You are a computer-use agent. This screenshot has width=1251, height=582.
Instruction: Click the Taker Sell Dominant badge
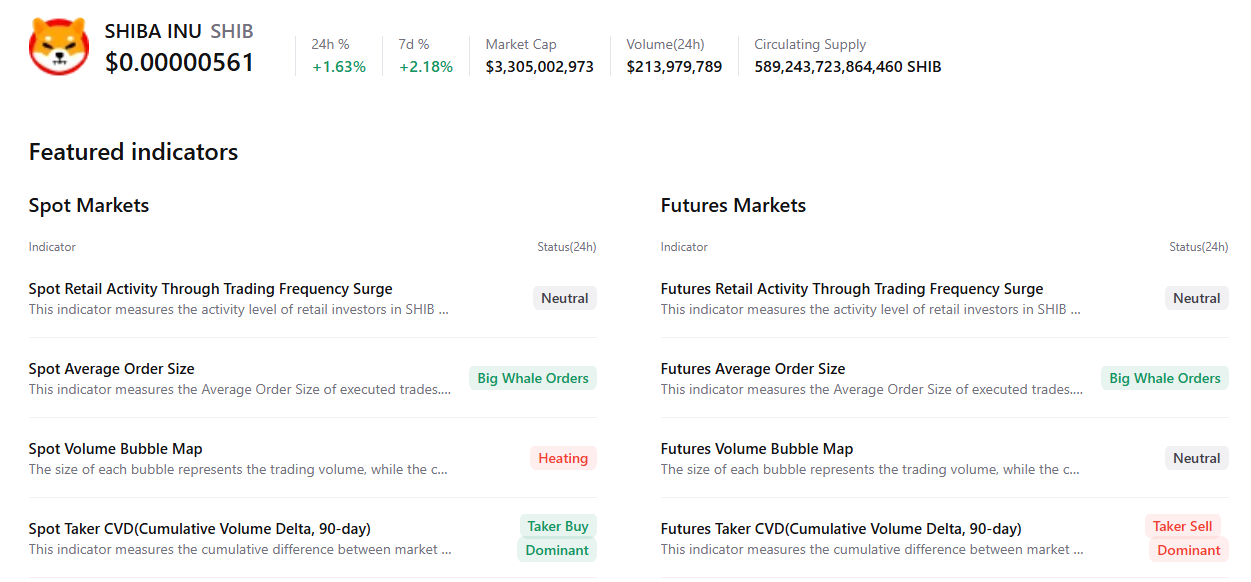click(x=1186, y=538)
